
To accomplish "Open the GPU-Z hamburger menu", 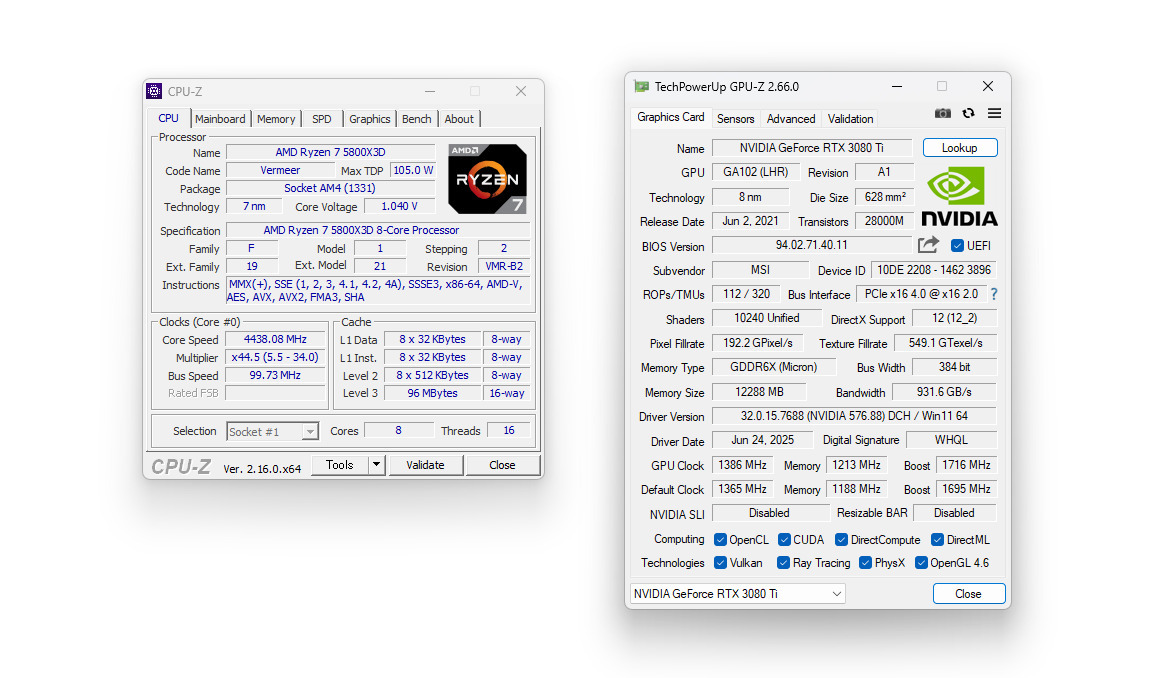I will tap(994, 113).
